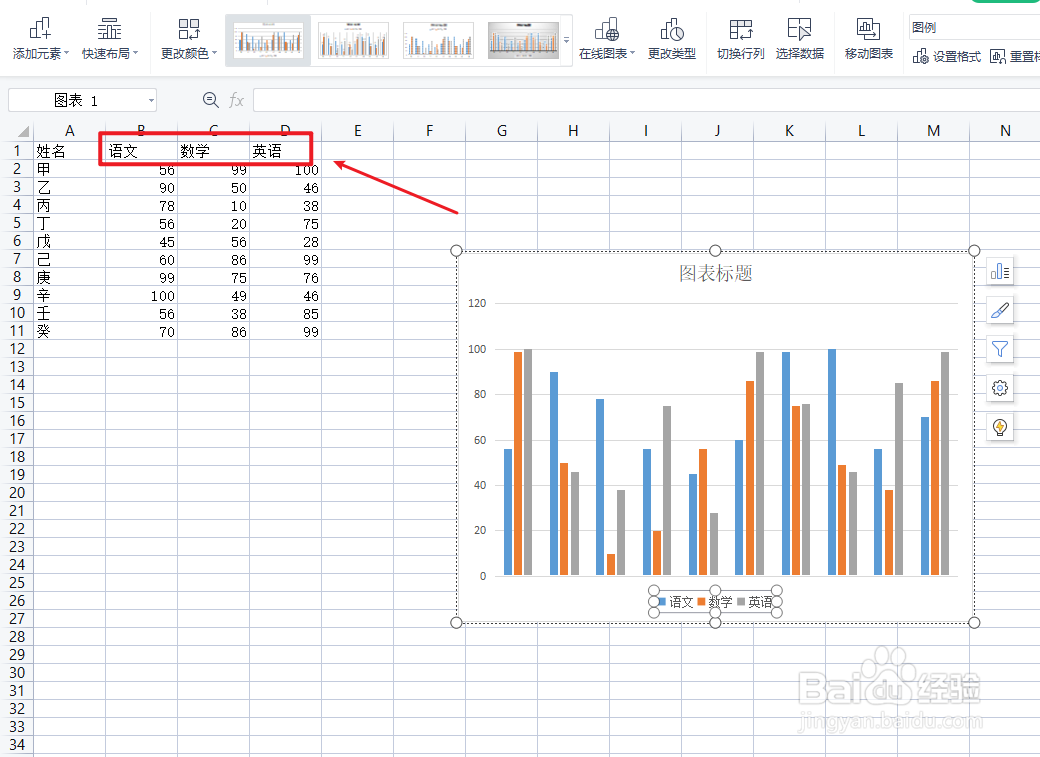The image size is (1040, 757).
Task: Click the 英语 header cell
Action: (285, 151)
